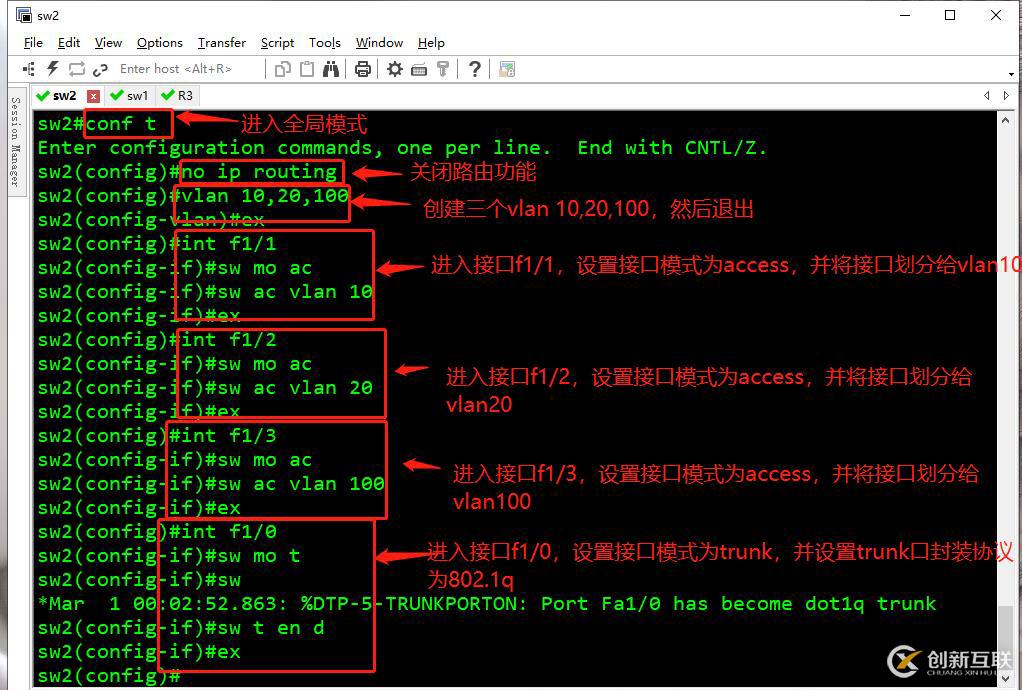Click the Disconnect chain-link icon
Screen dimensions: 1022x690
point(100,69)
